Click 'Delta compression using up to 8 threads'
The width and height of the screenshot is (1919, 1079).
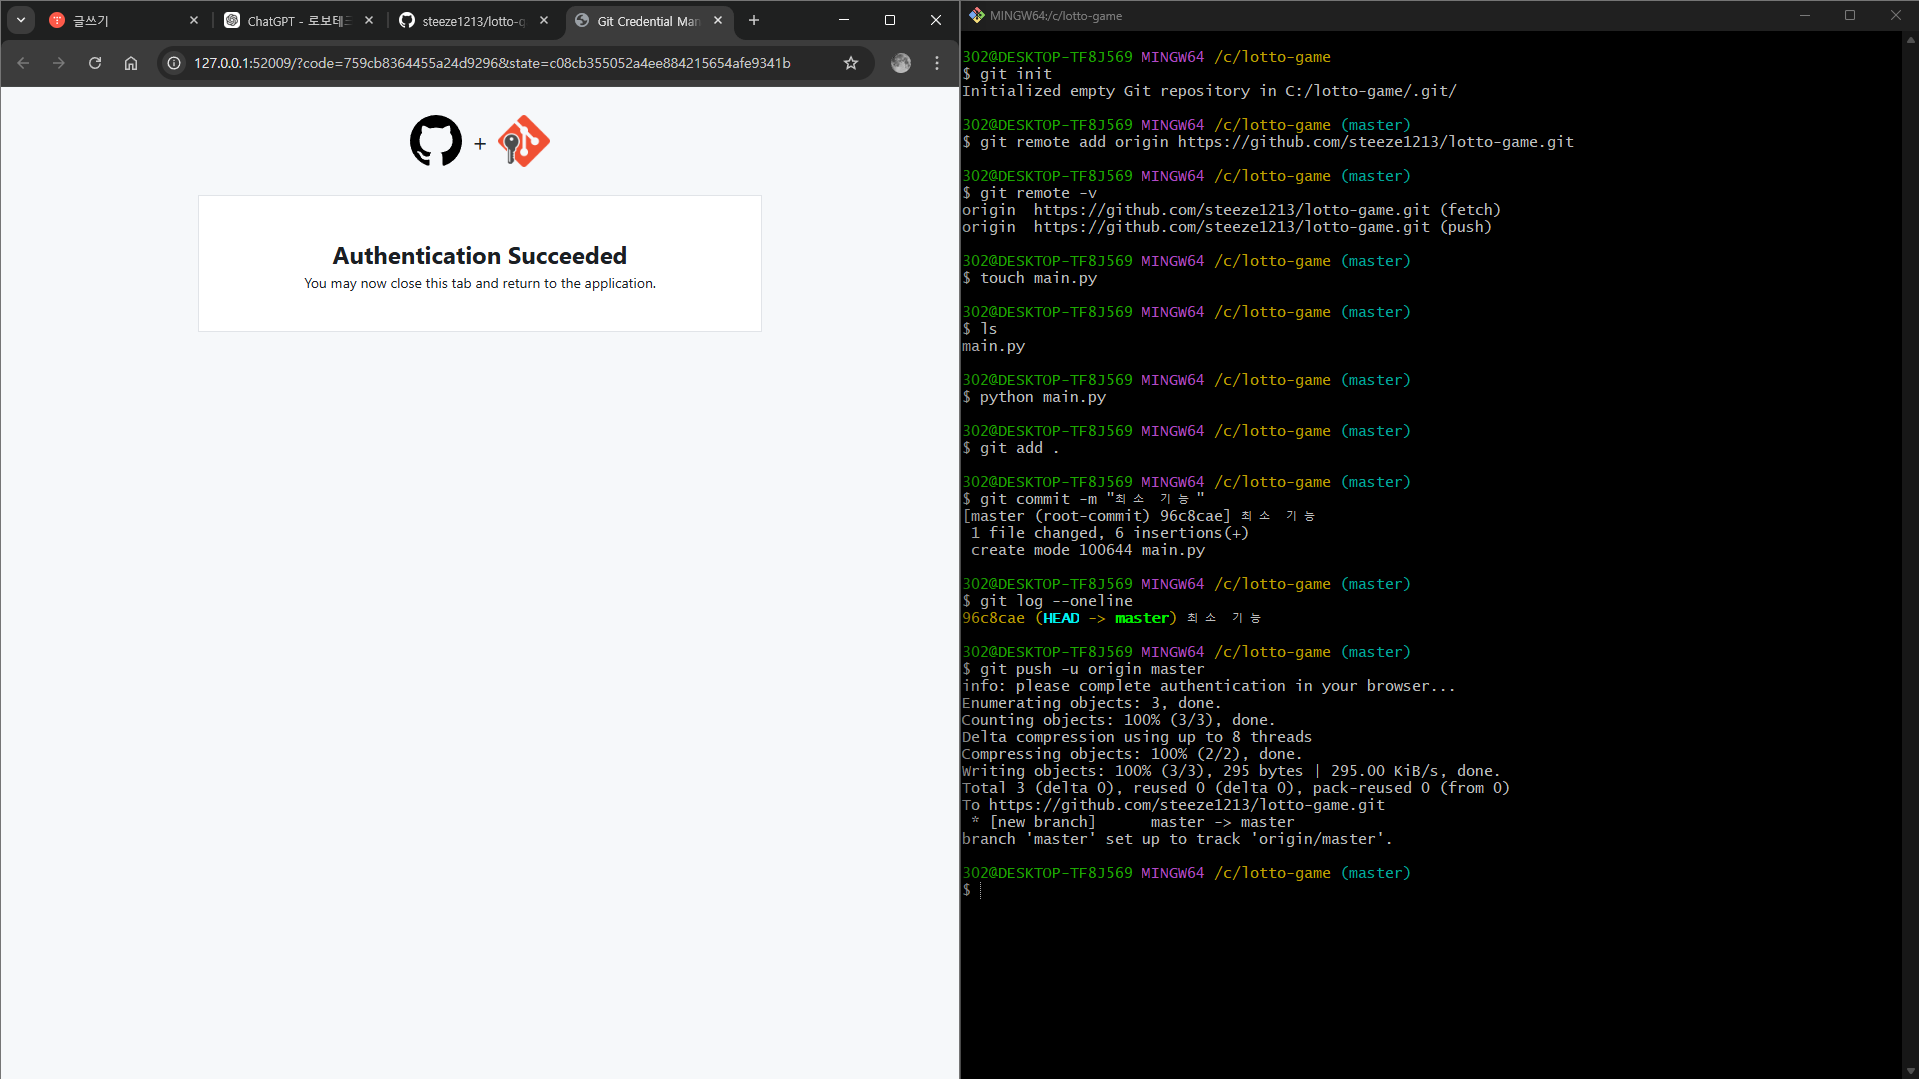click(x=1137, y=737)
